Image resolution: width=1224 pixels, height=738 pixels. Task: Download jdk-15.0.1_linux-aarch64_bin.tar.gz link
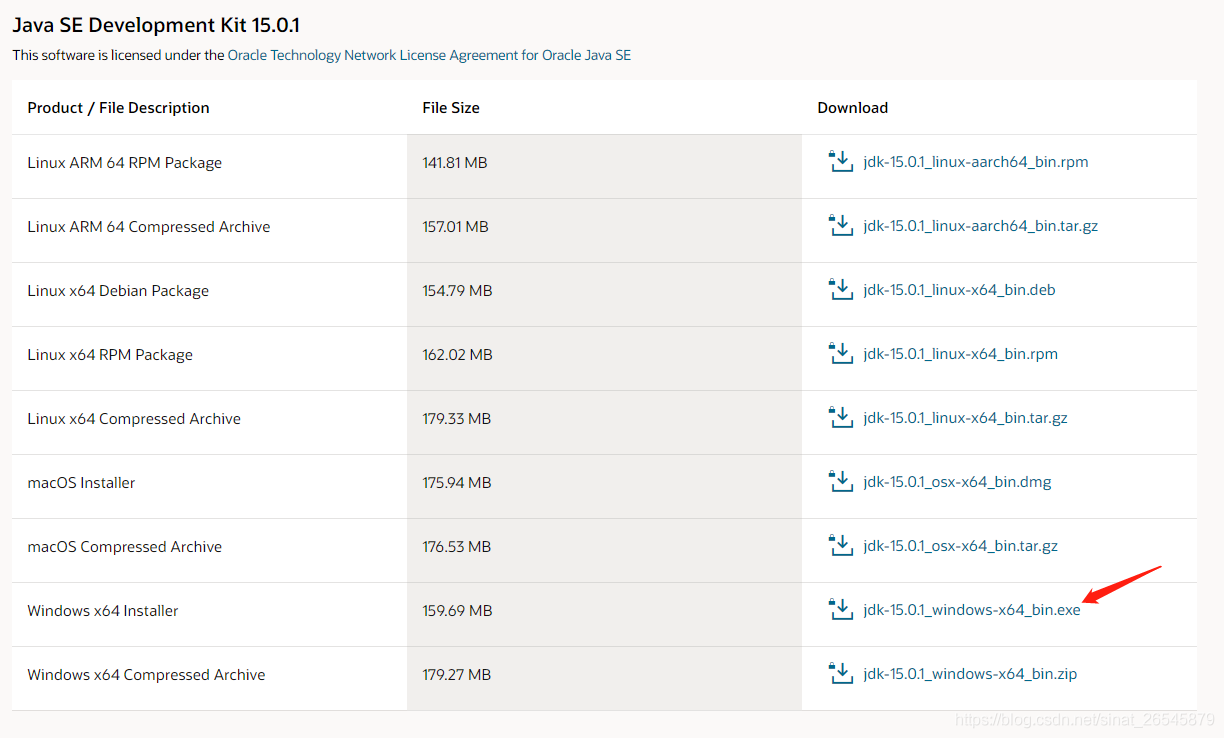(981, 226)
